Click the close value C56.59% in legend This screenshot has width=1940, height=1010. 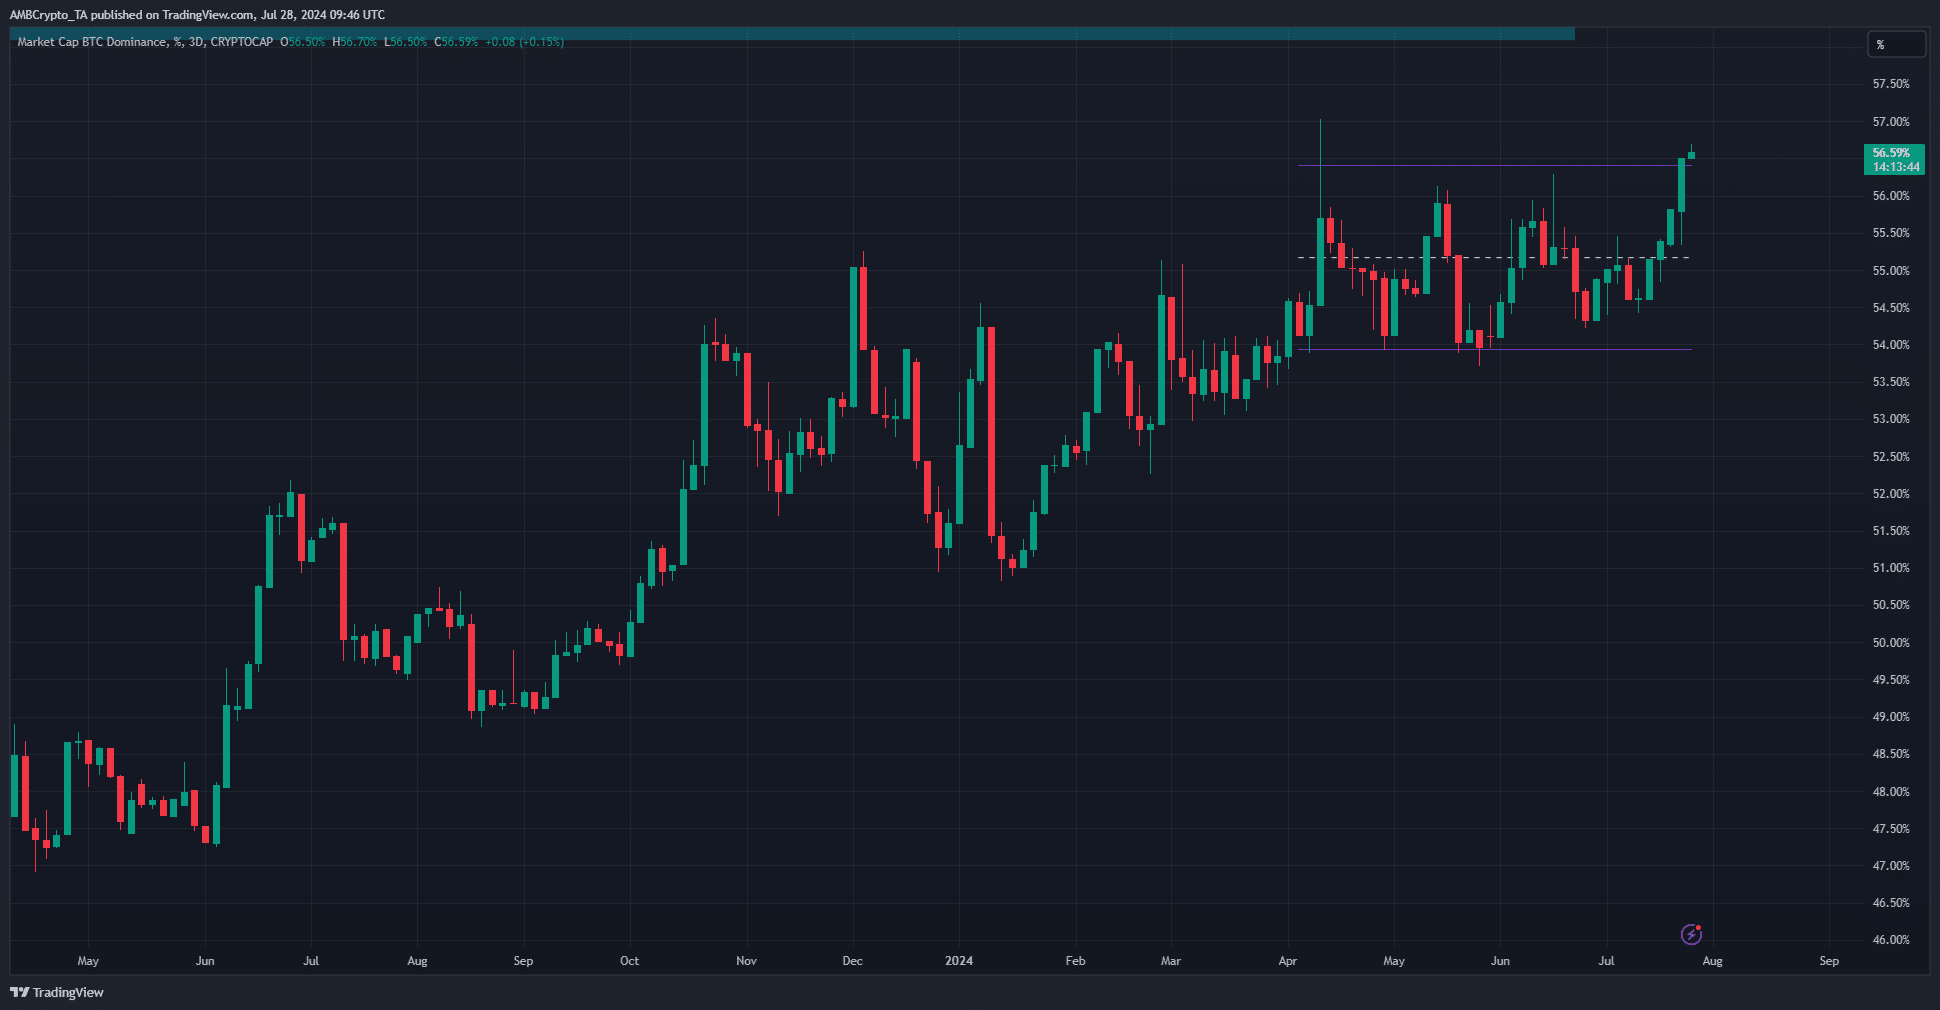(456, 42)
